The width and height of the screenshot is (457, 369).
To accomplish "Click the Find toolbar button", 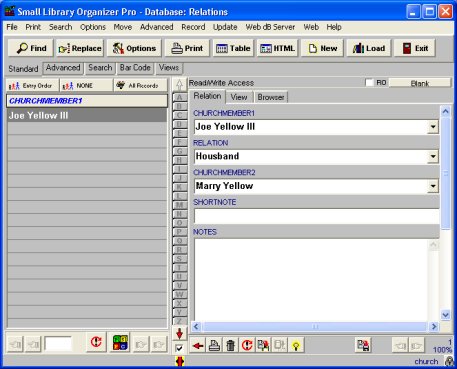I will point(31,48).
